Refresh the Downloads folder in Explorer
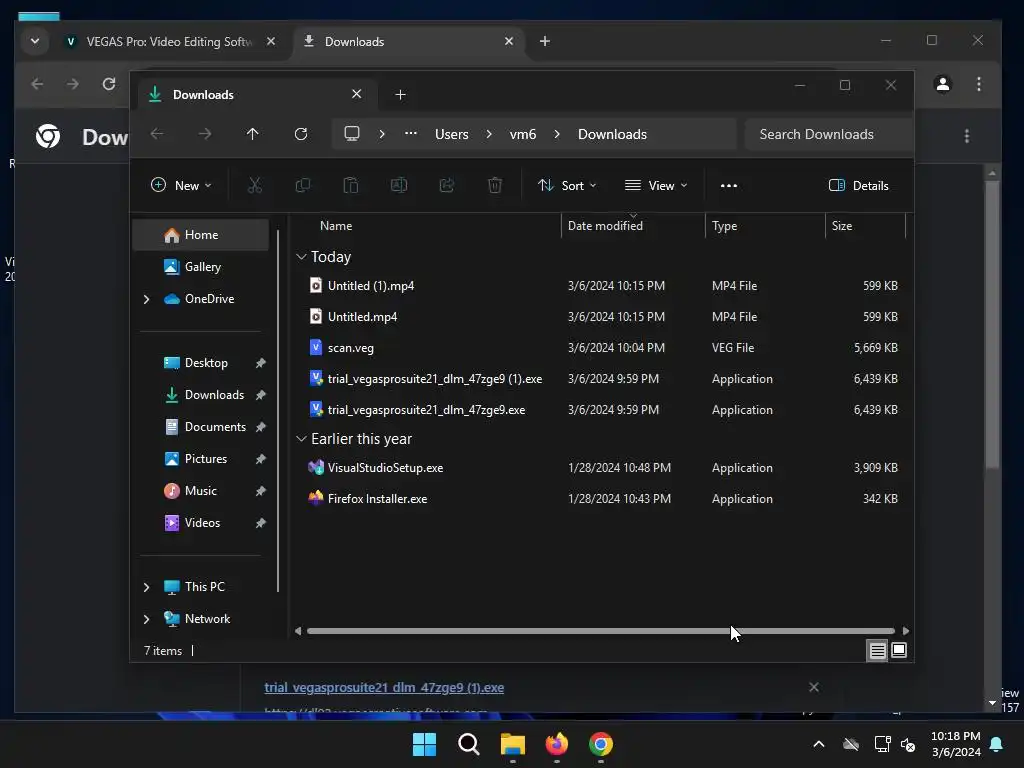This screenshot has height=768, width=1024. pos(301,134)
